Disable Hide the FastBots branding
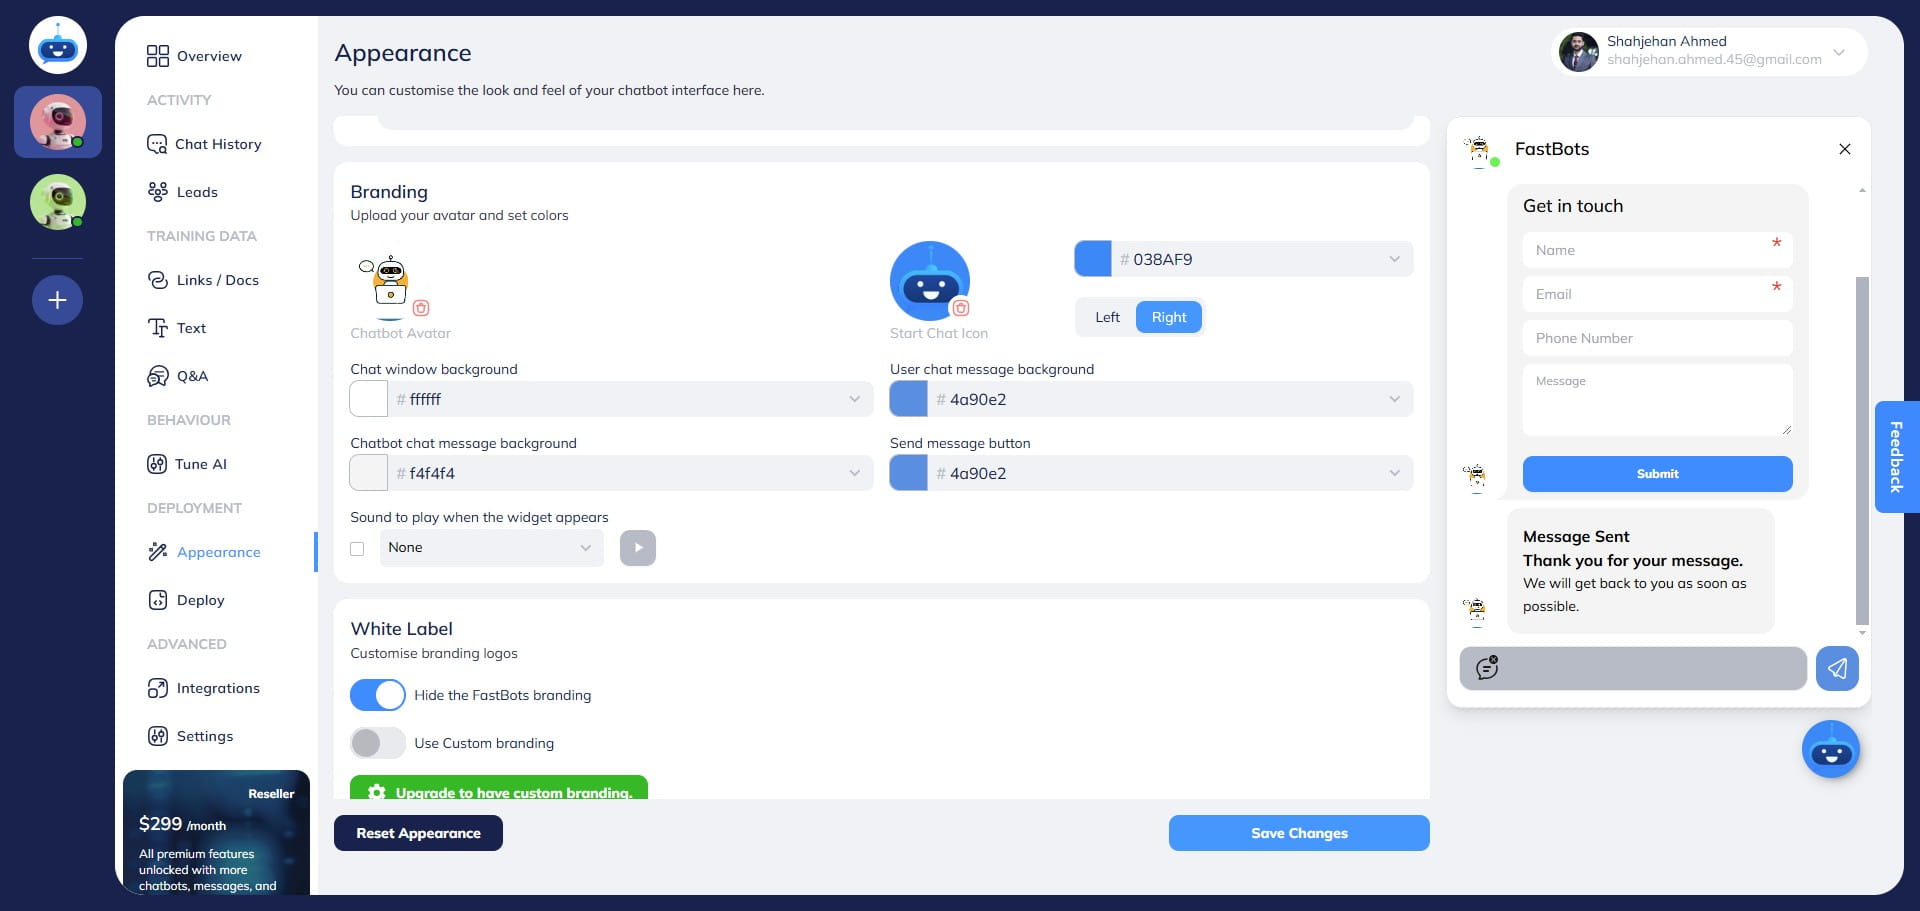This screenshot has height=911, width=1920. [377, 694]
